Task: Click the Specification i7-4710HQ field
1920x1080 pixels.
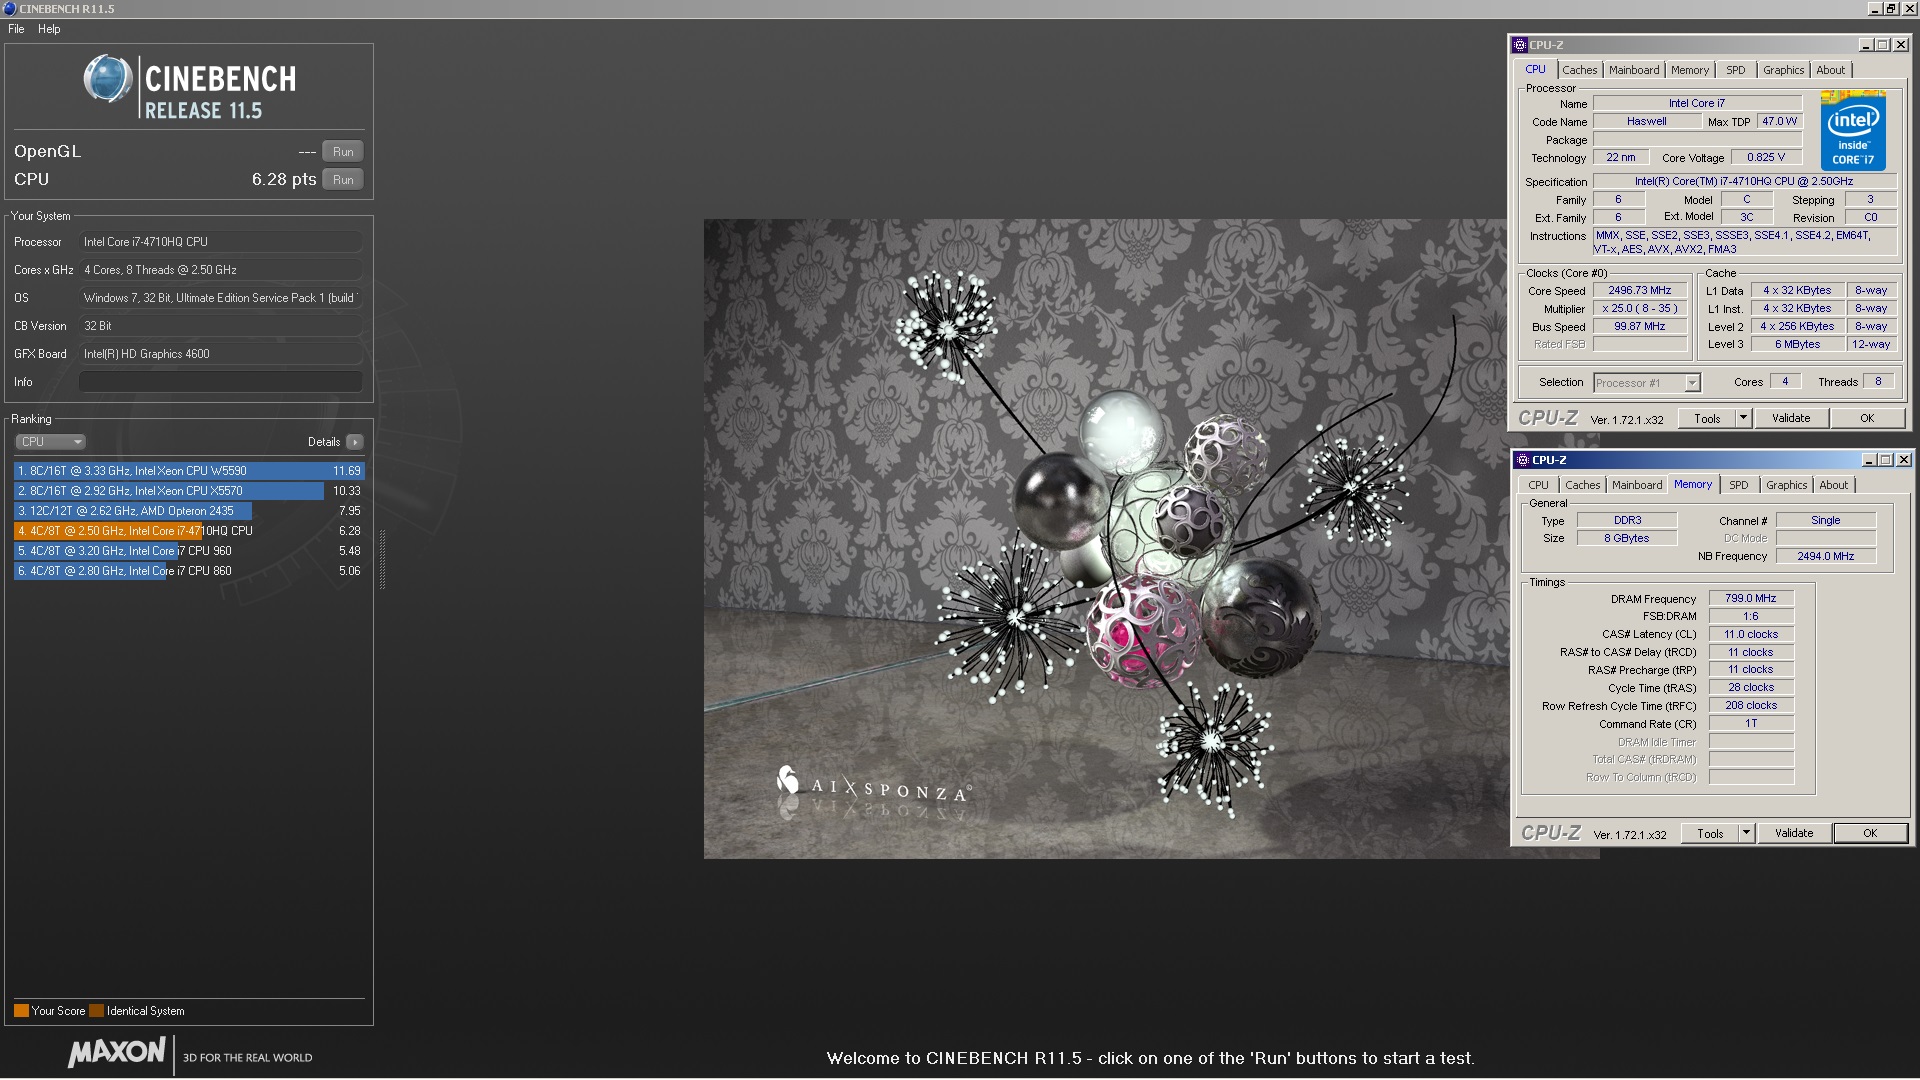Action: pyautogui.click(x=1744, y=182)
